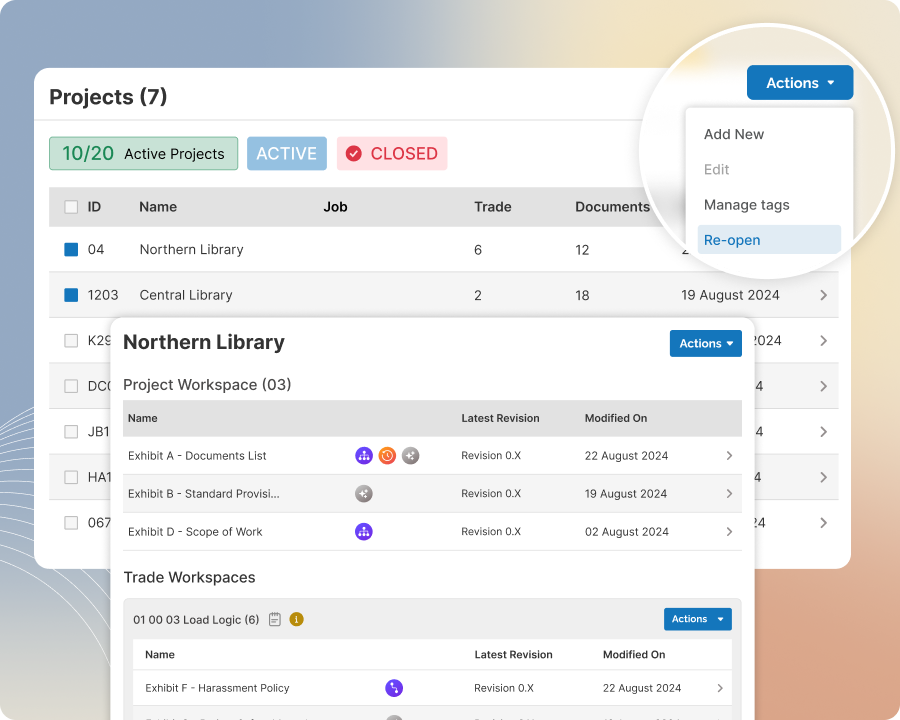Open the Load Logic Actions dropdown
900x720 pixels.
coord(697,619)
